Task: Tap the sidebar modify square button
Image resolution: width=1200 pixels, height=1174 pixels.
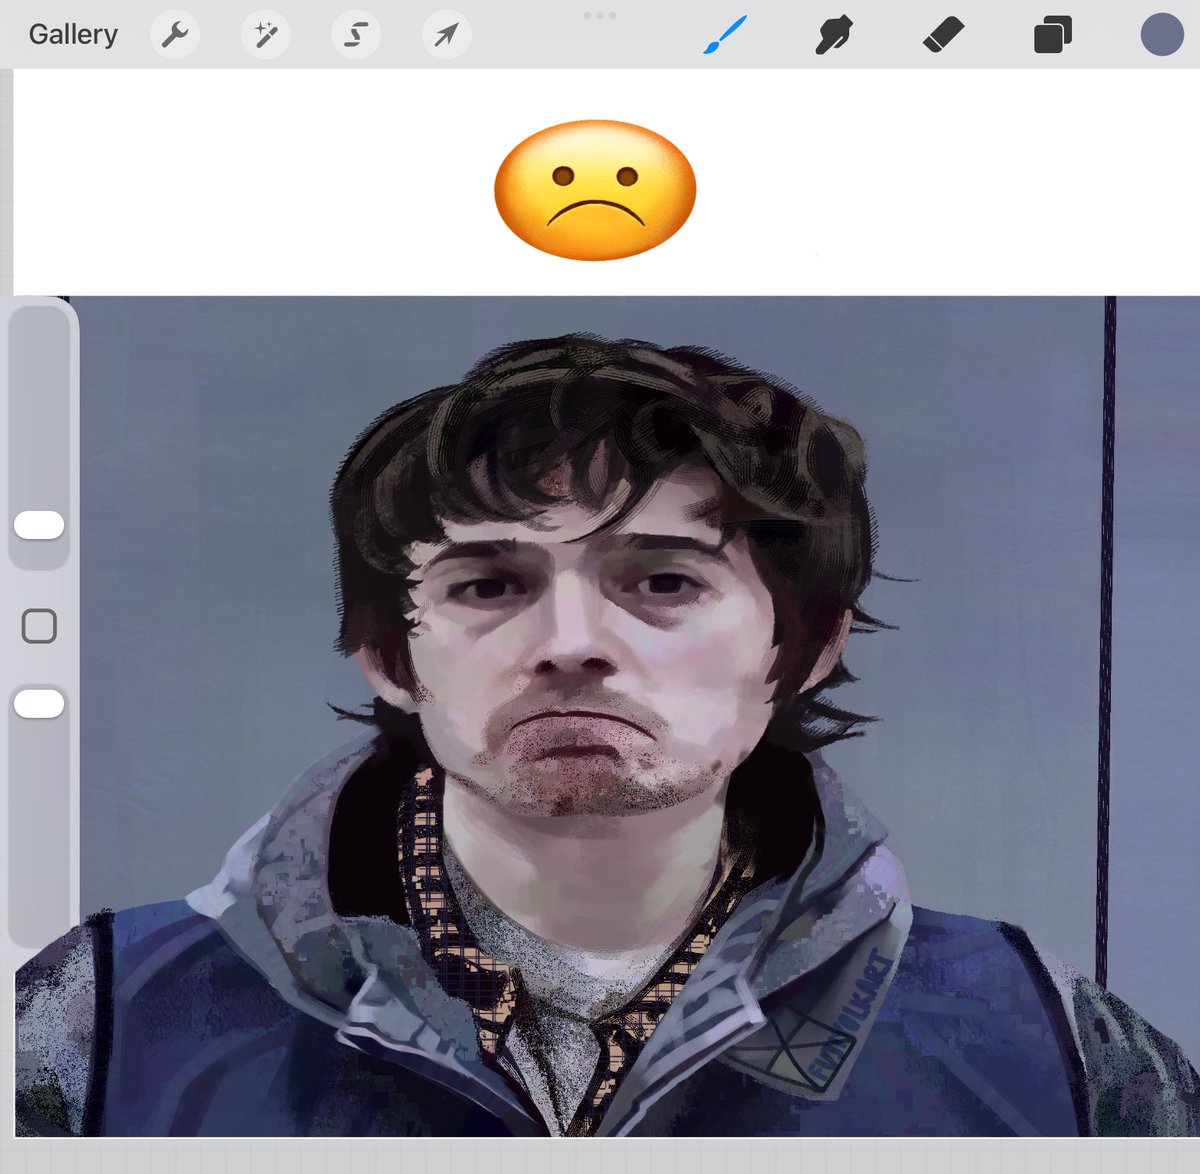Action: [39, 626]
